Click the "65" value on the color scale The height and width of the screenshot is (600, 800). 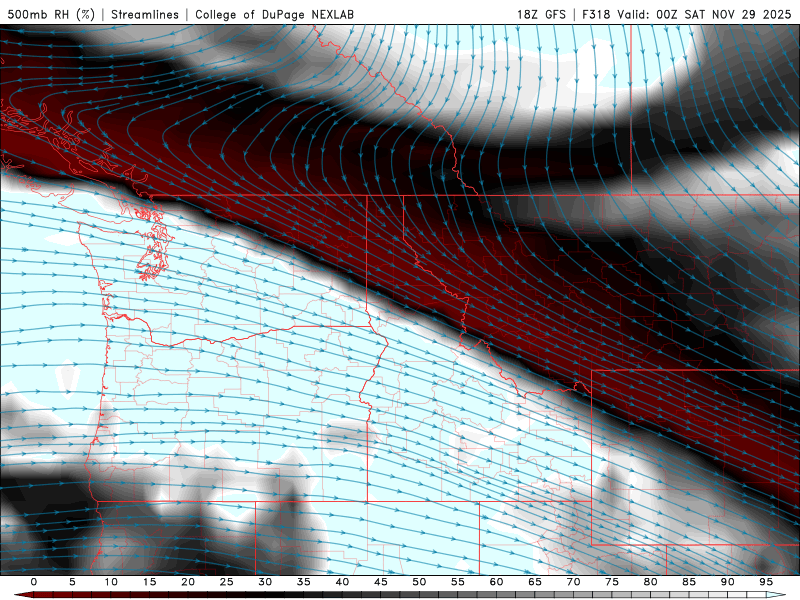pyautogui.click(x=534, y=582)
